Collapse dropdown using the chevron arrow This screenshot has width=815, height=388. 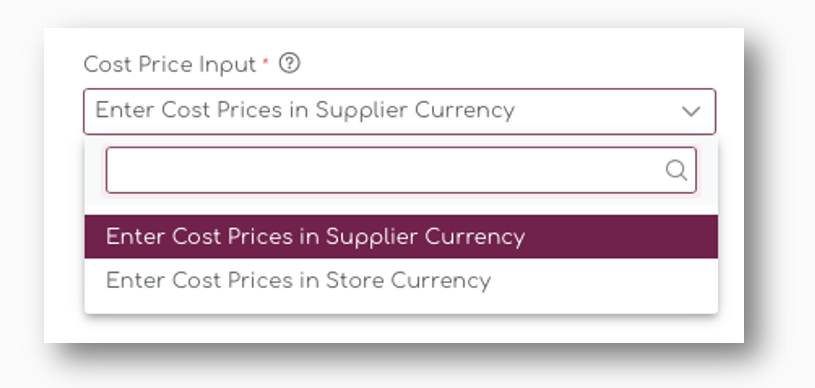pos(691,111)
